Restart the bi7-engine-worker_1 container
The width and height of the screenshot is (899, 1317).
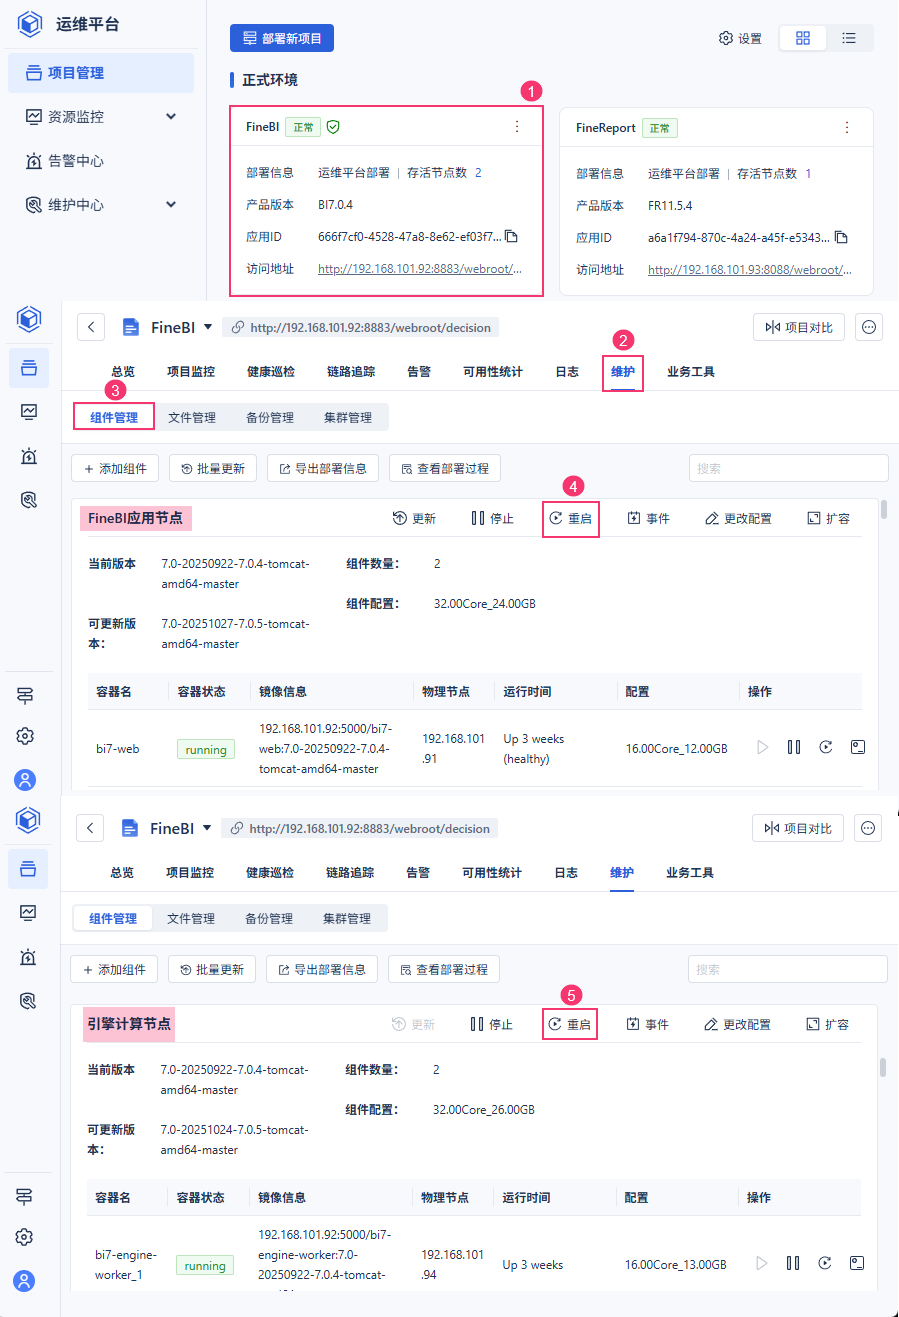(825, 1263)
